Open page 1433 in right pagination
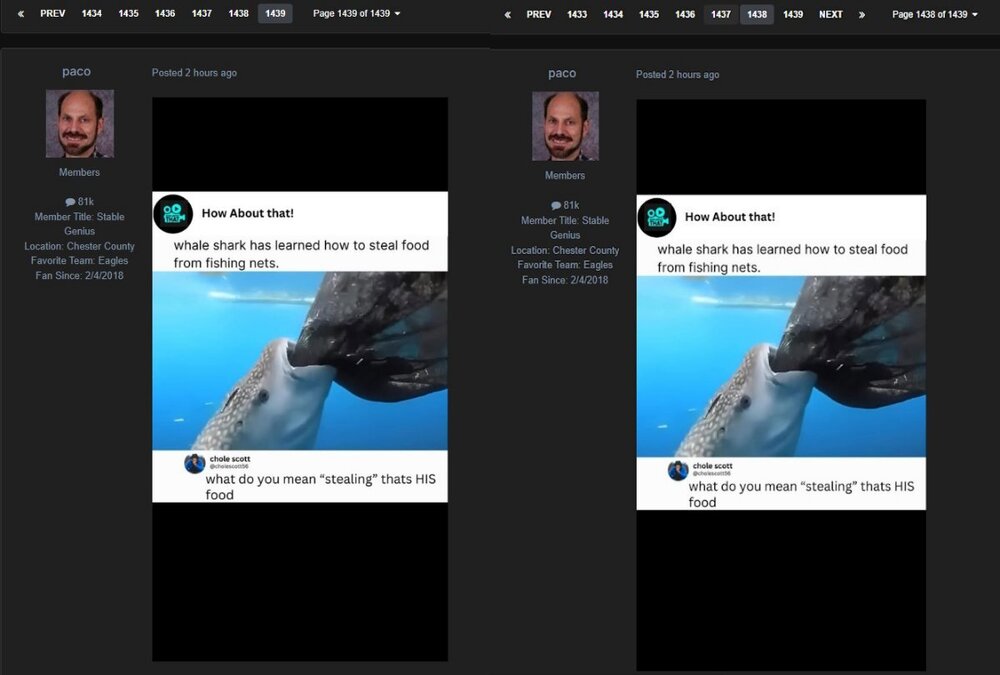This screenshot has height=675, width=1000. (x=577, y=14)
